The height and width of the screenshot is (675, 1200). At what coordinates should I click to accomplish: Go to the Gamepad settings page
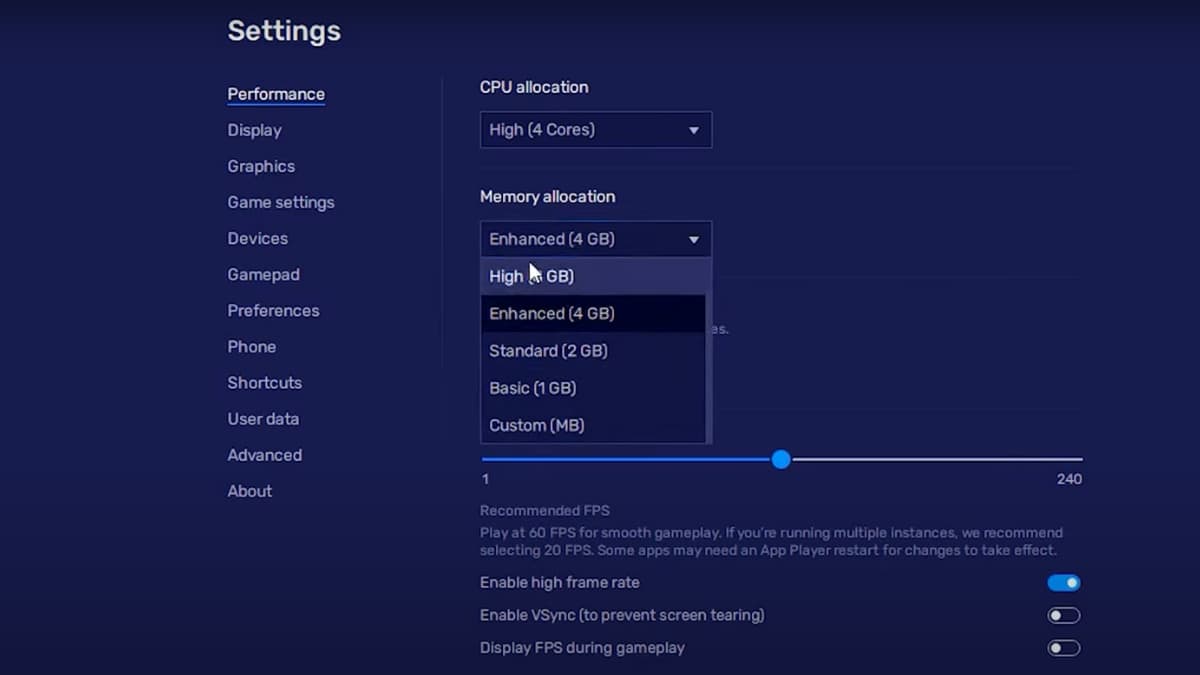click(263, 274)
